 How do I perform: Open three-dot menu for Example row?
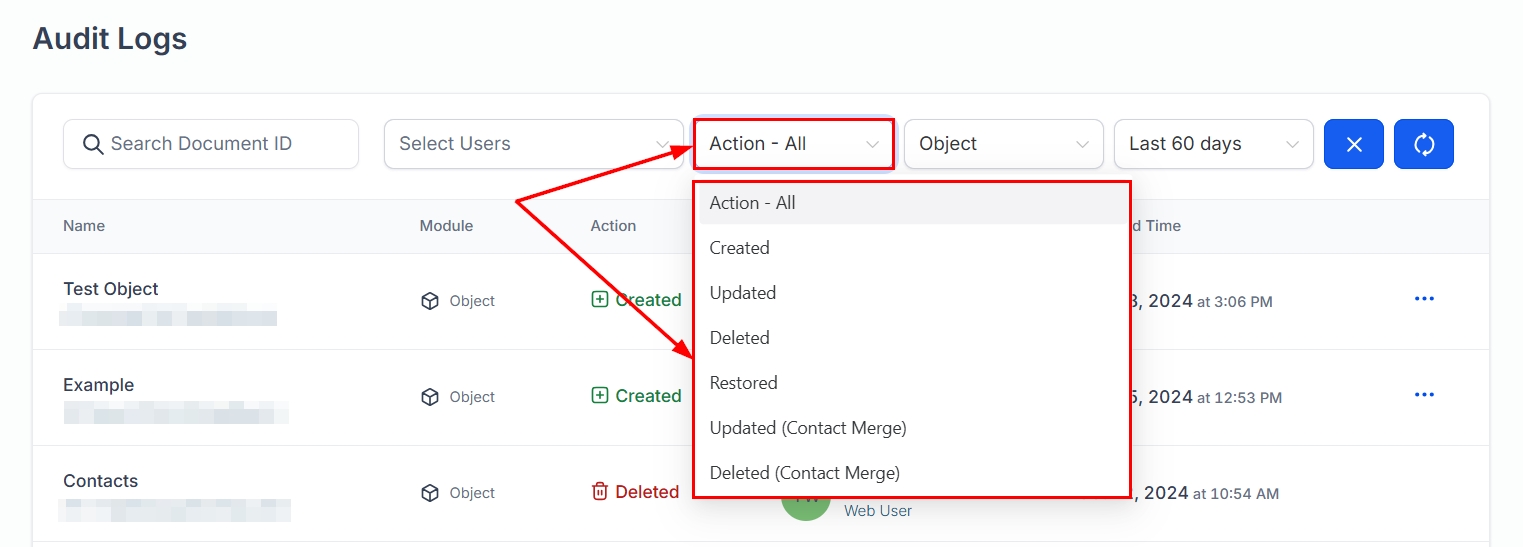pos(1424,395)
